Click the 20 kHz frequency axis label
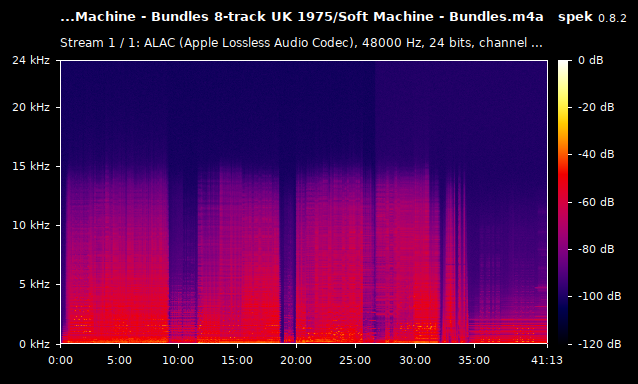638x384 pixels. coord(31,107)
